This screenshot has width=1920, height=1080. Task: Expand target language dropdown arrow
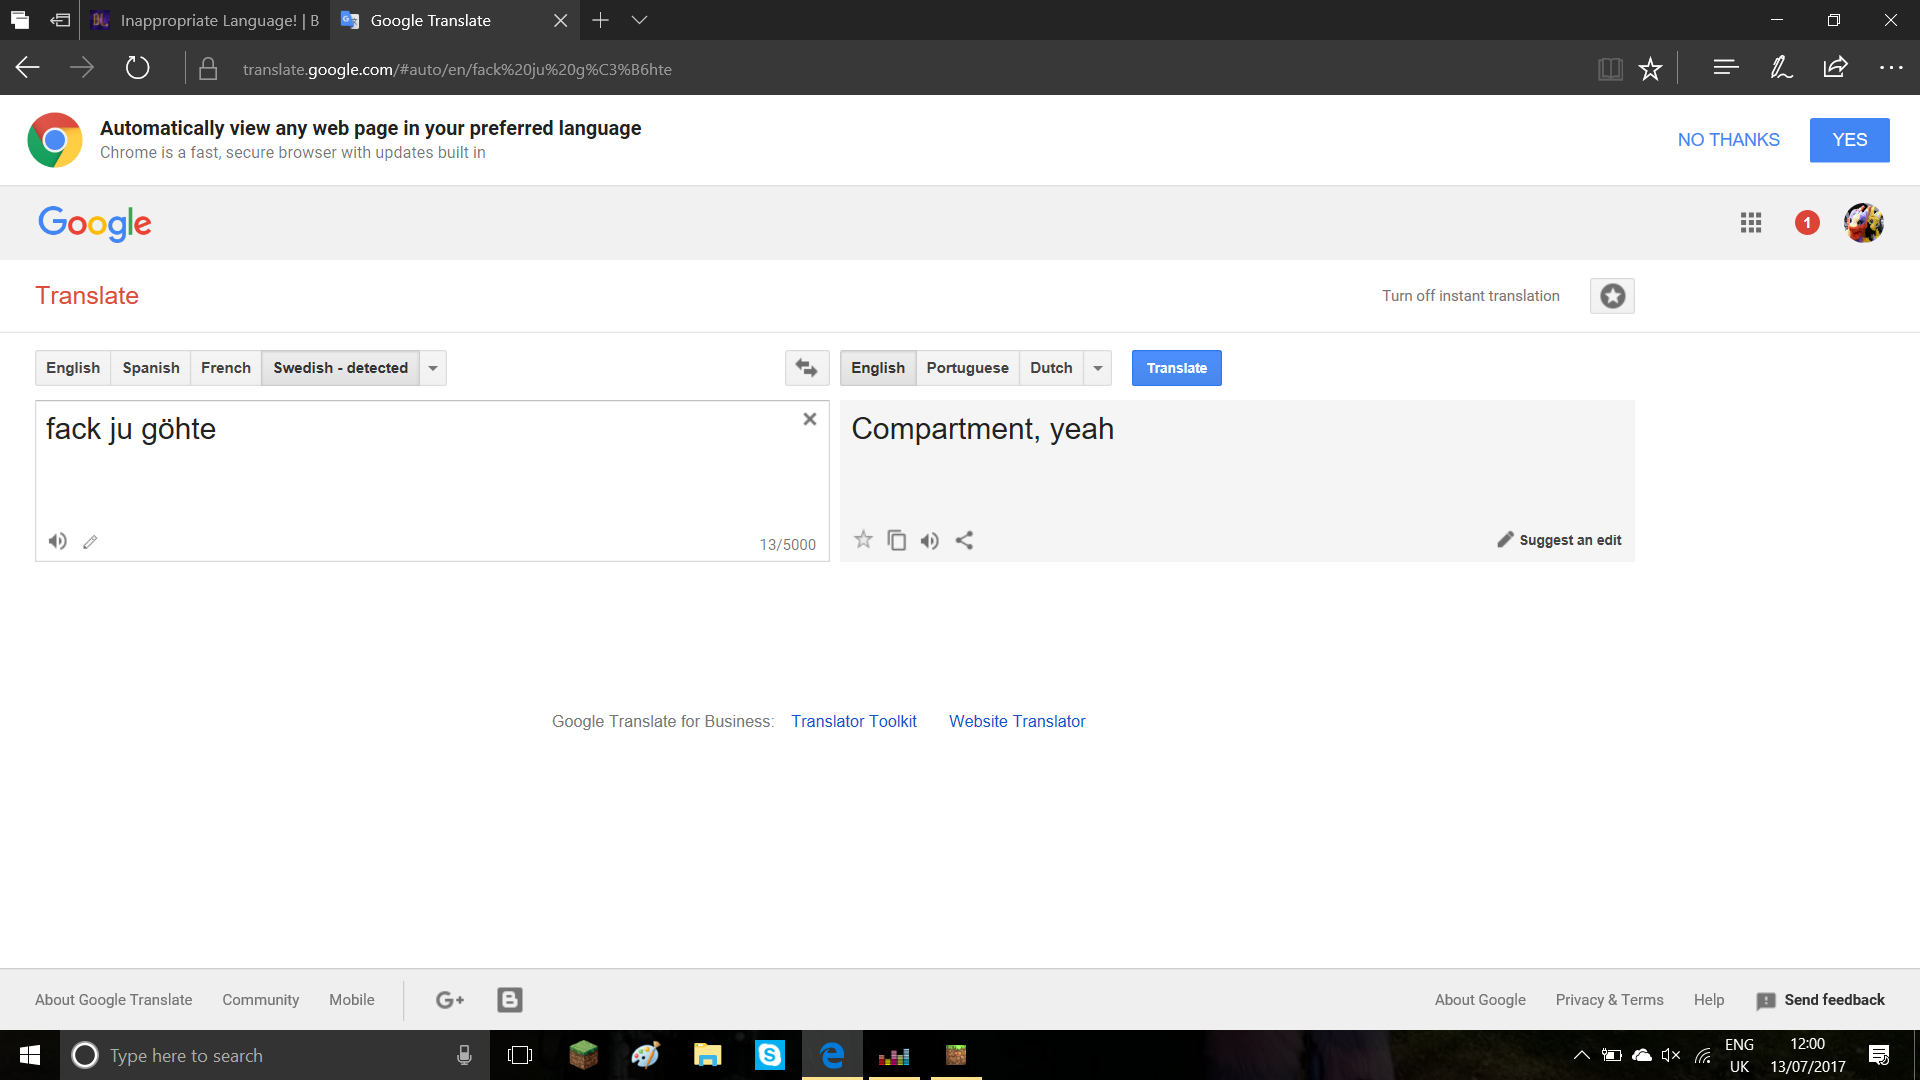(1098, 368)
